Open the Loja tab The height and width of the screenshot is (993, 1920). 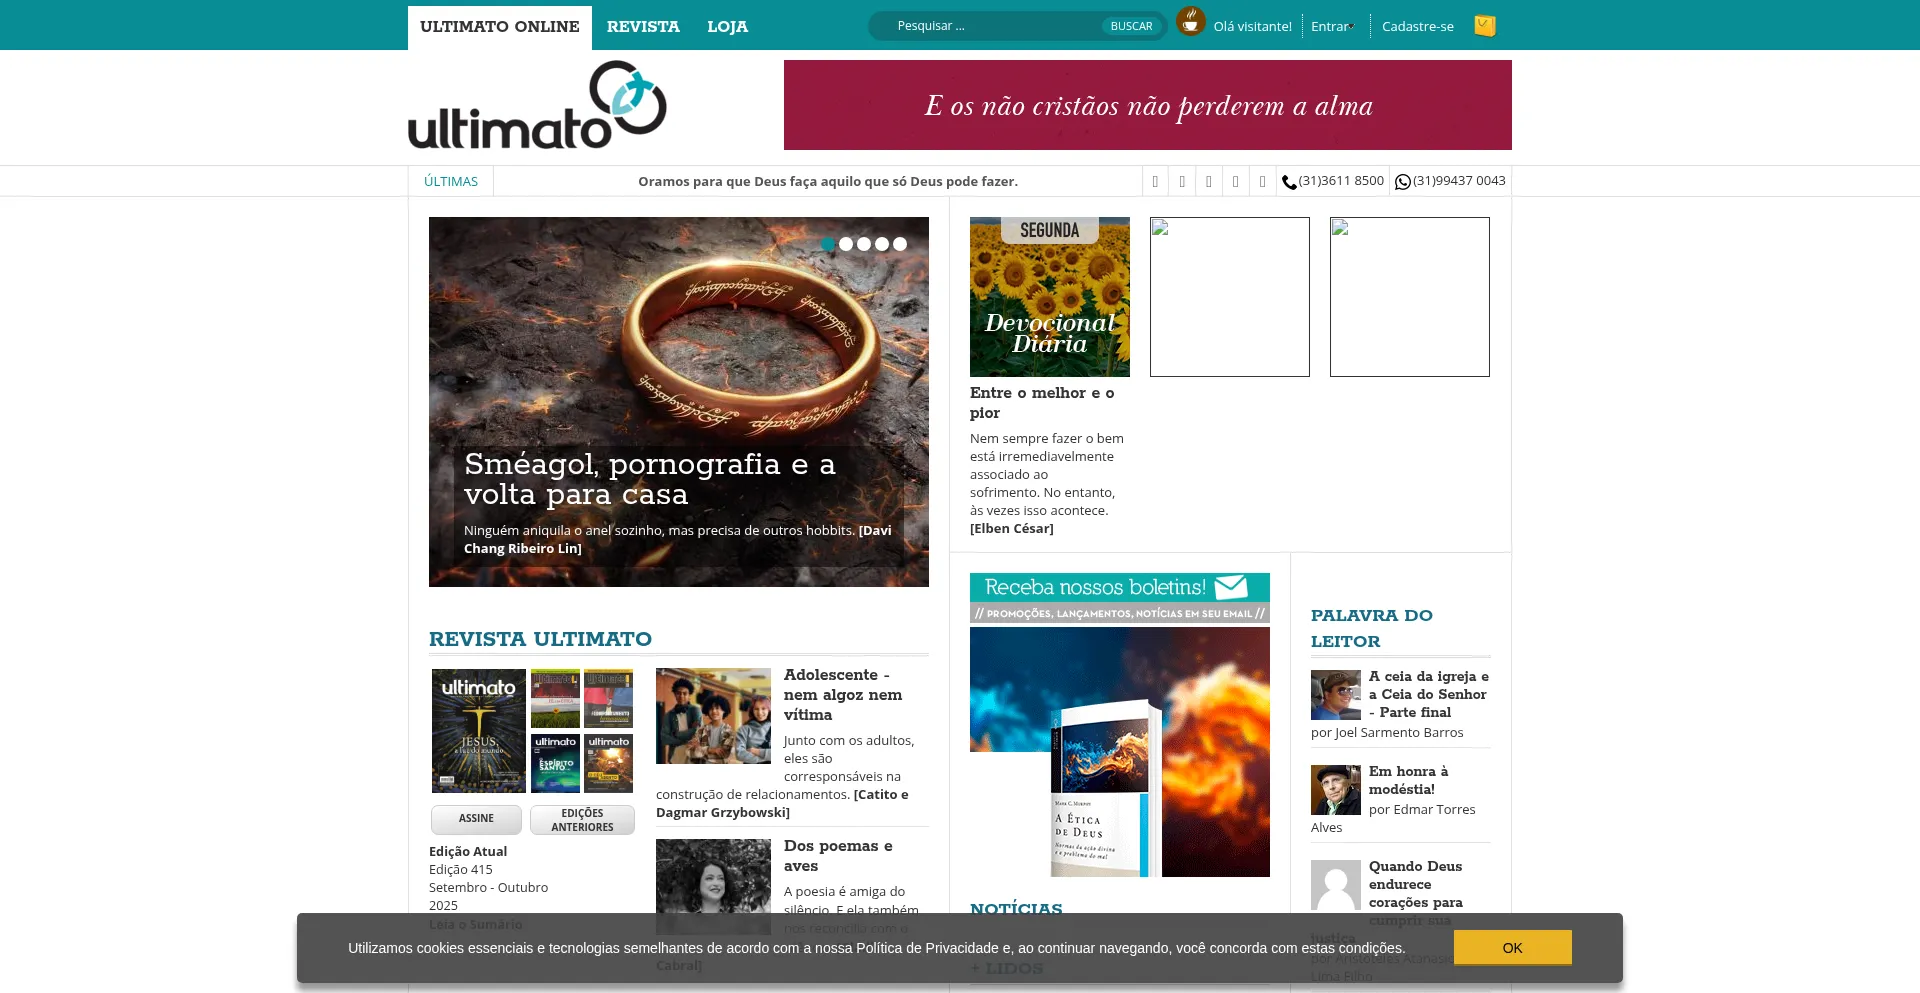(727, 27)
